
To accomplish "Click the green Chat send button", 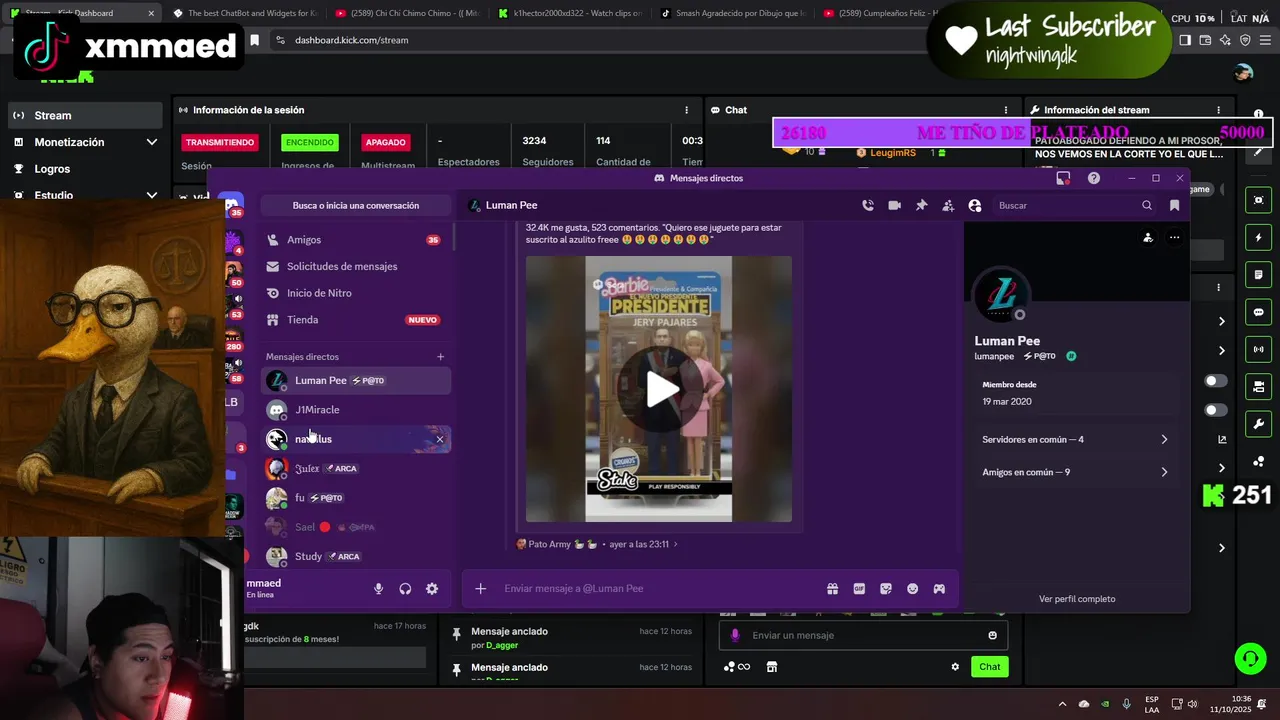I will pos(989,667).
